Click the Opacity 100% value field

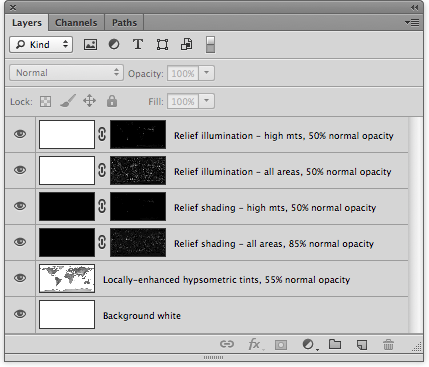pos(183,73)
